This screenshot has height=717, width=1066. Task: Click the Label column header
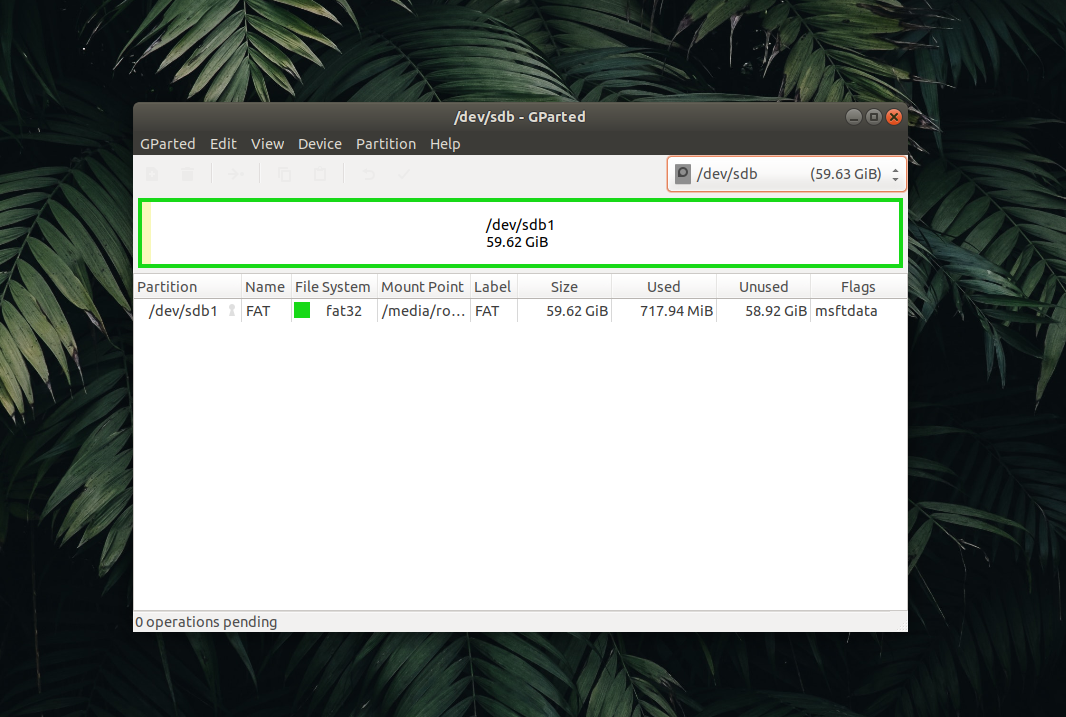492,287
